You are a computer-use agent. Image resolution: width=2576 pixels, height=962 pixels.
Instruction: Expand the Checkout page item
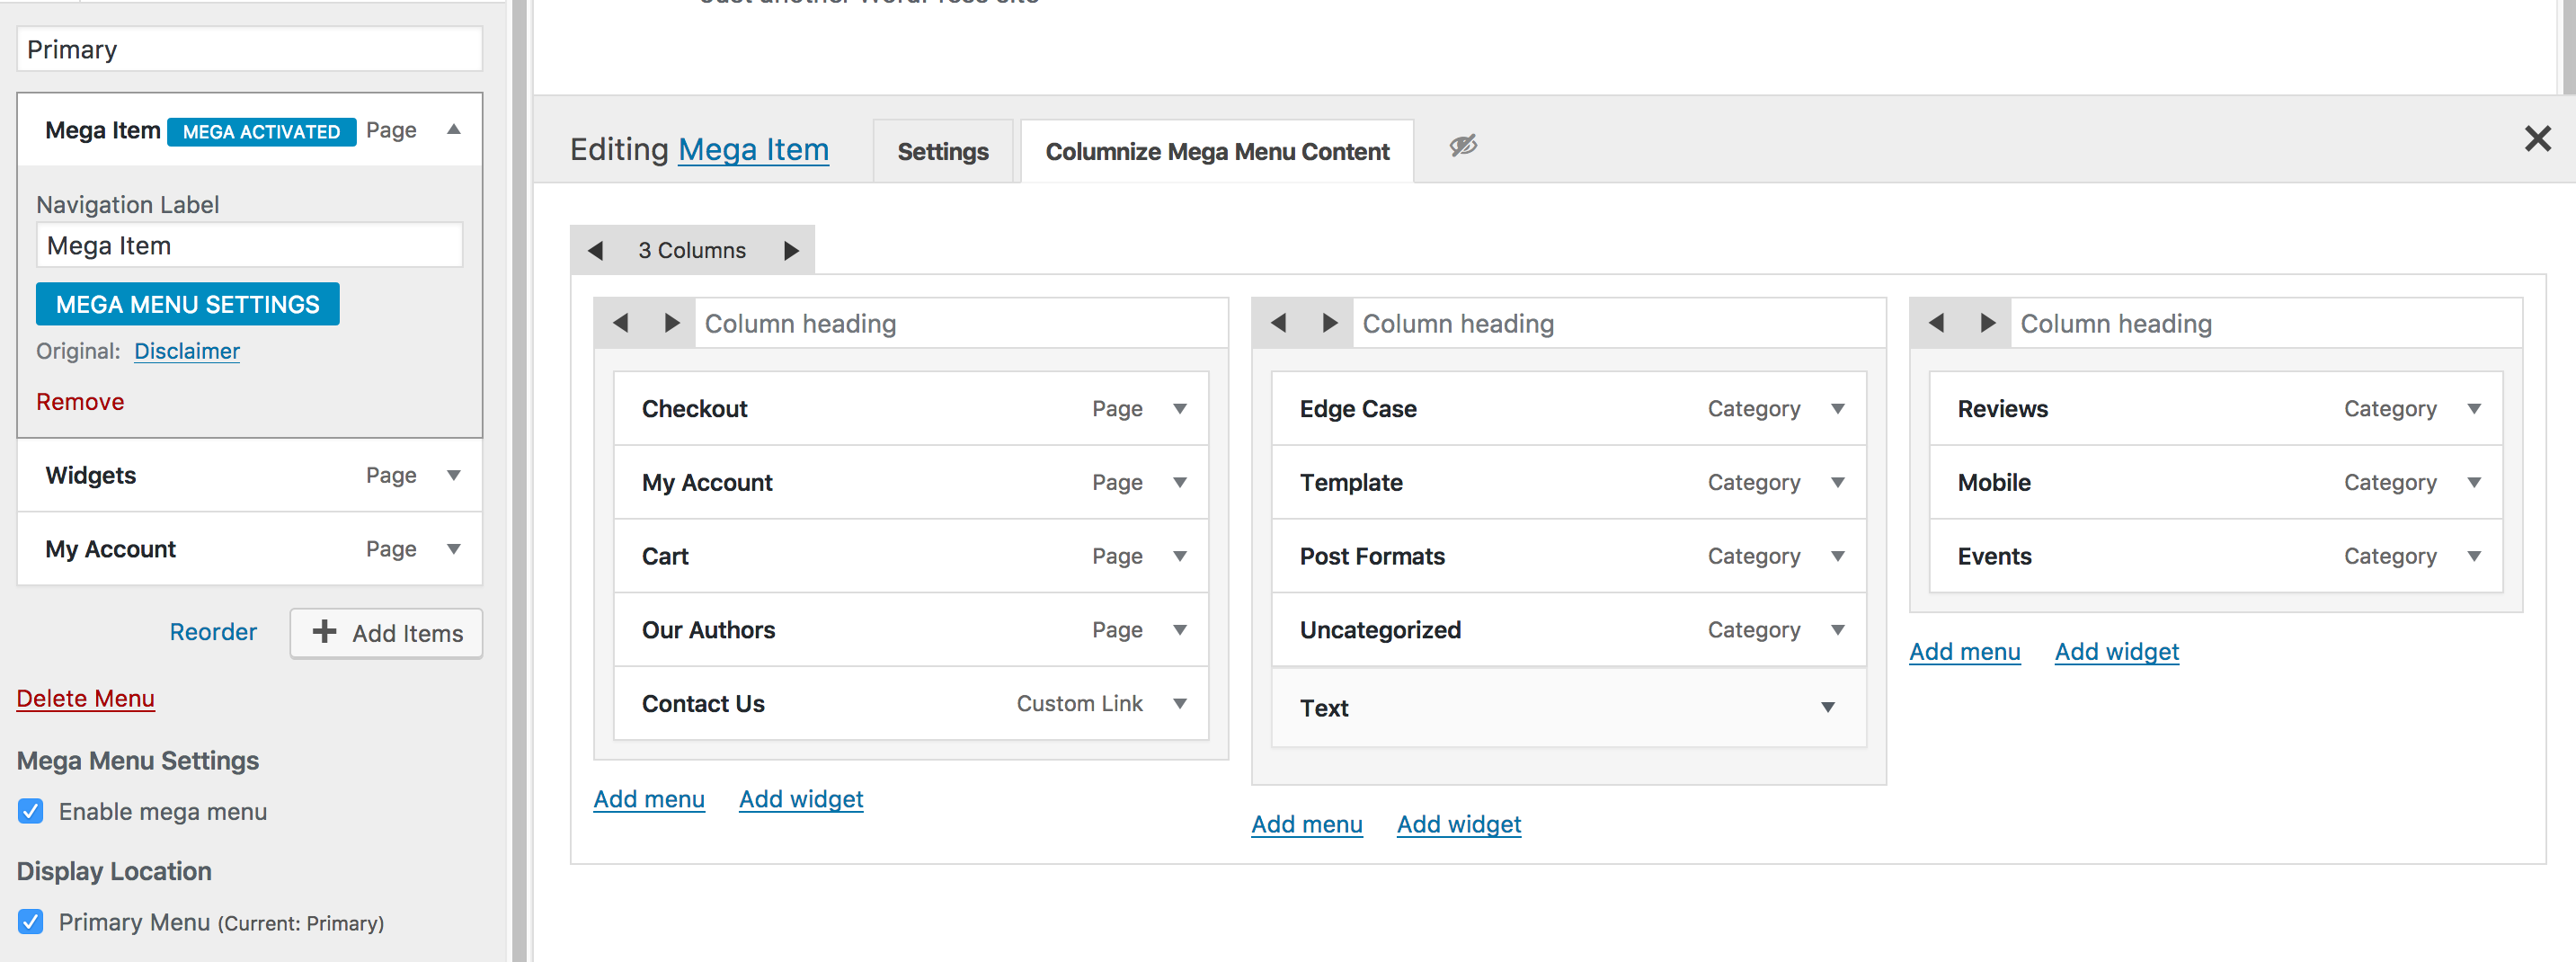coord(1180,409)
